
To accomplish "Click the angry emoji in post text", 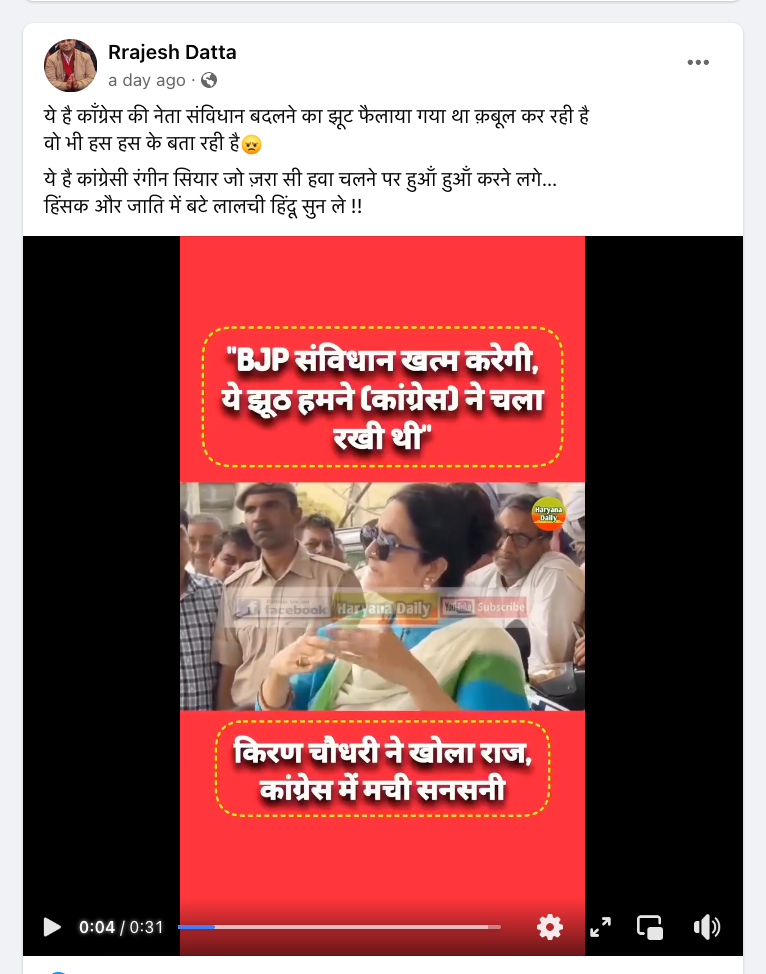I will [251, 144].
